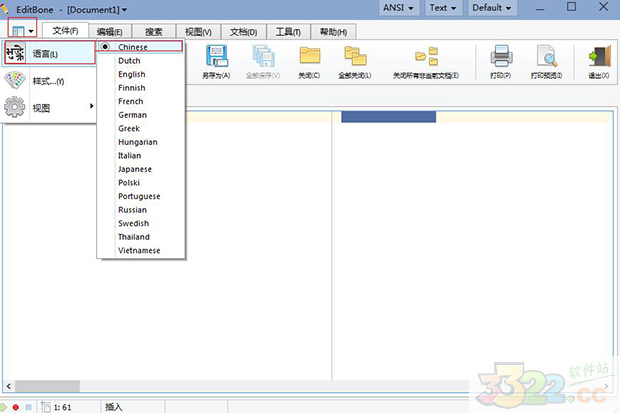Choose French from the language list
Image resolution: width=620 pixels, height=413 pixels.
141,101
